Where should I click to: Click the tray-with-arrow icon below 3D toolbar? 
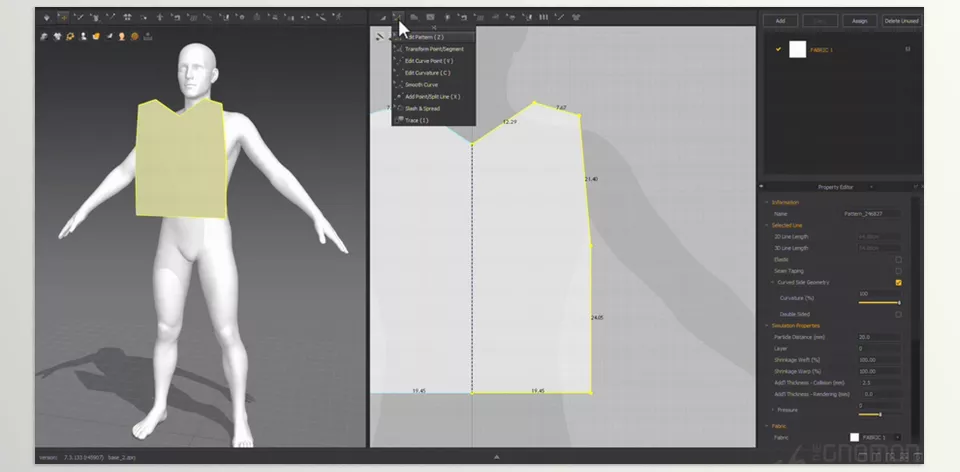coord(148,37)
